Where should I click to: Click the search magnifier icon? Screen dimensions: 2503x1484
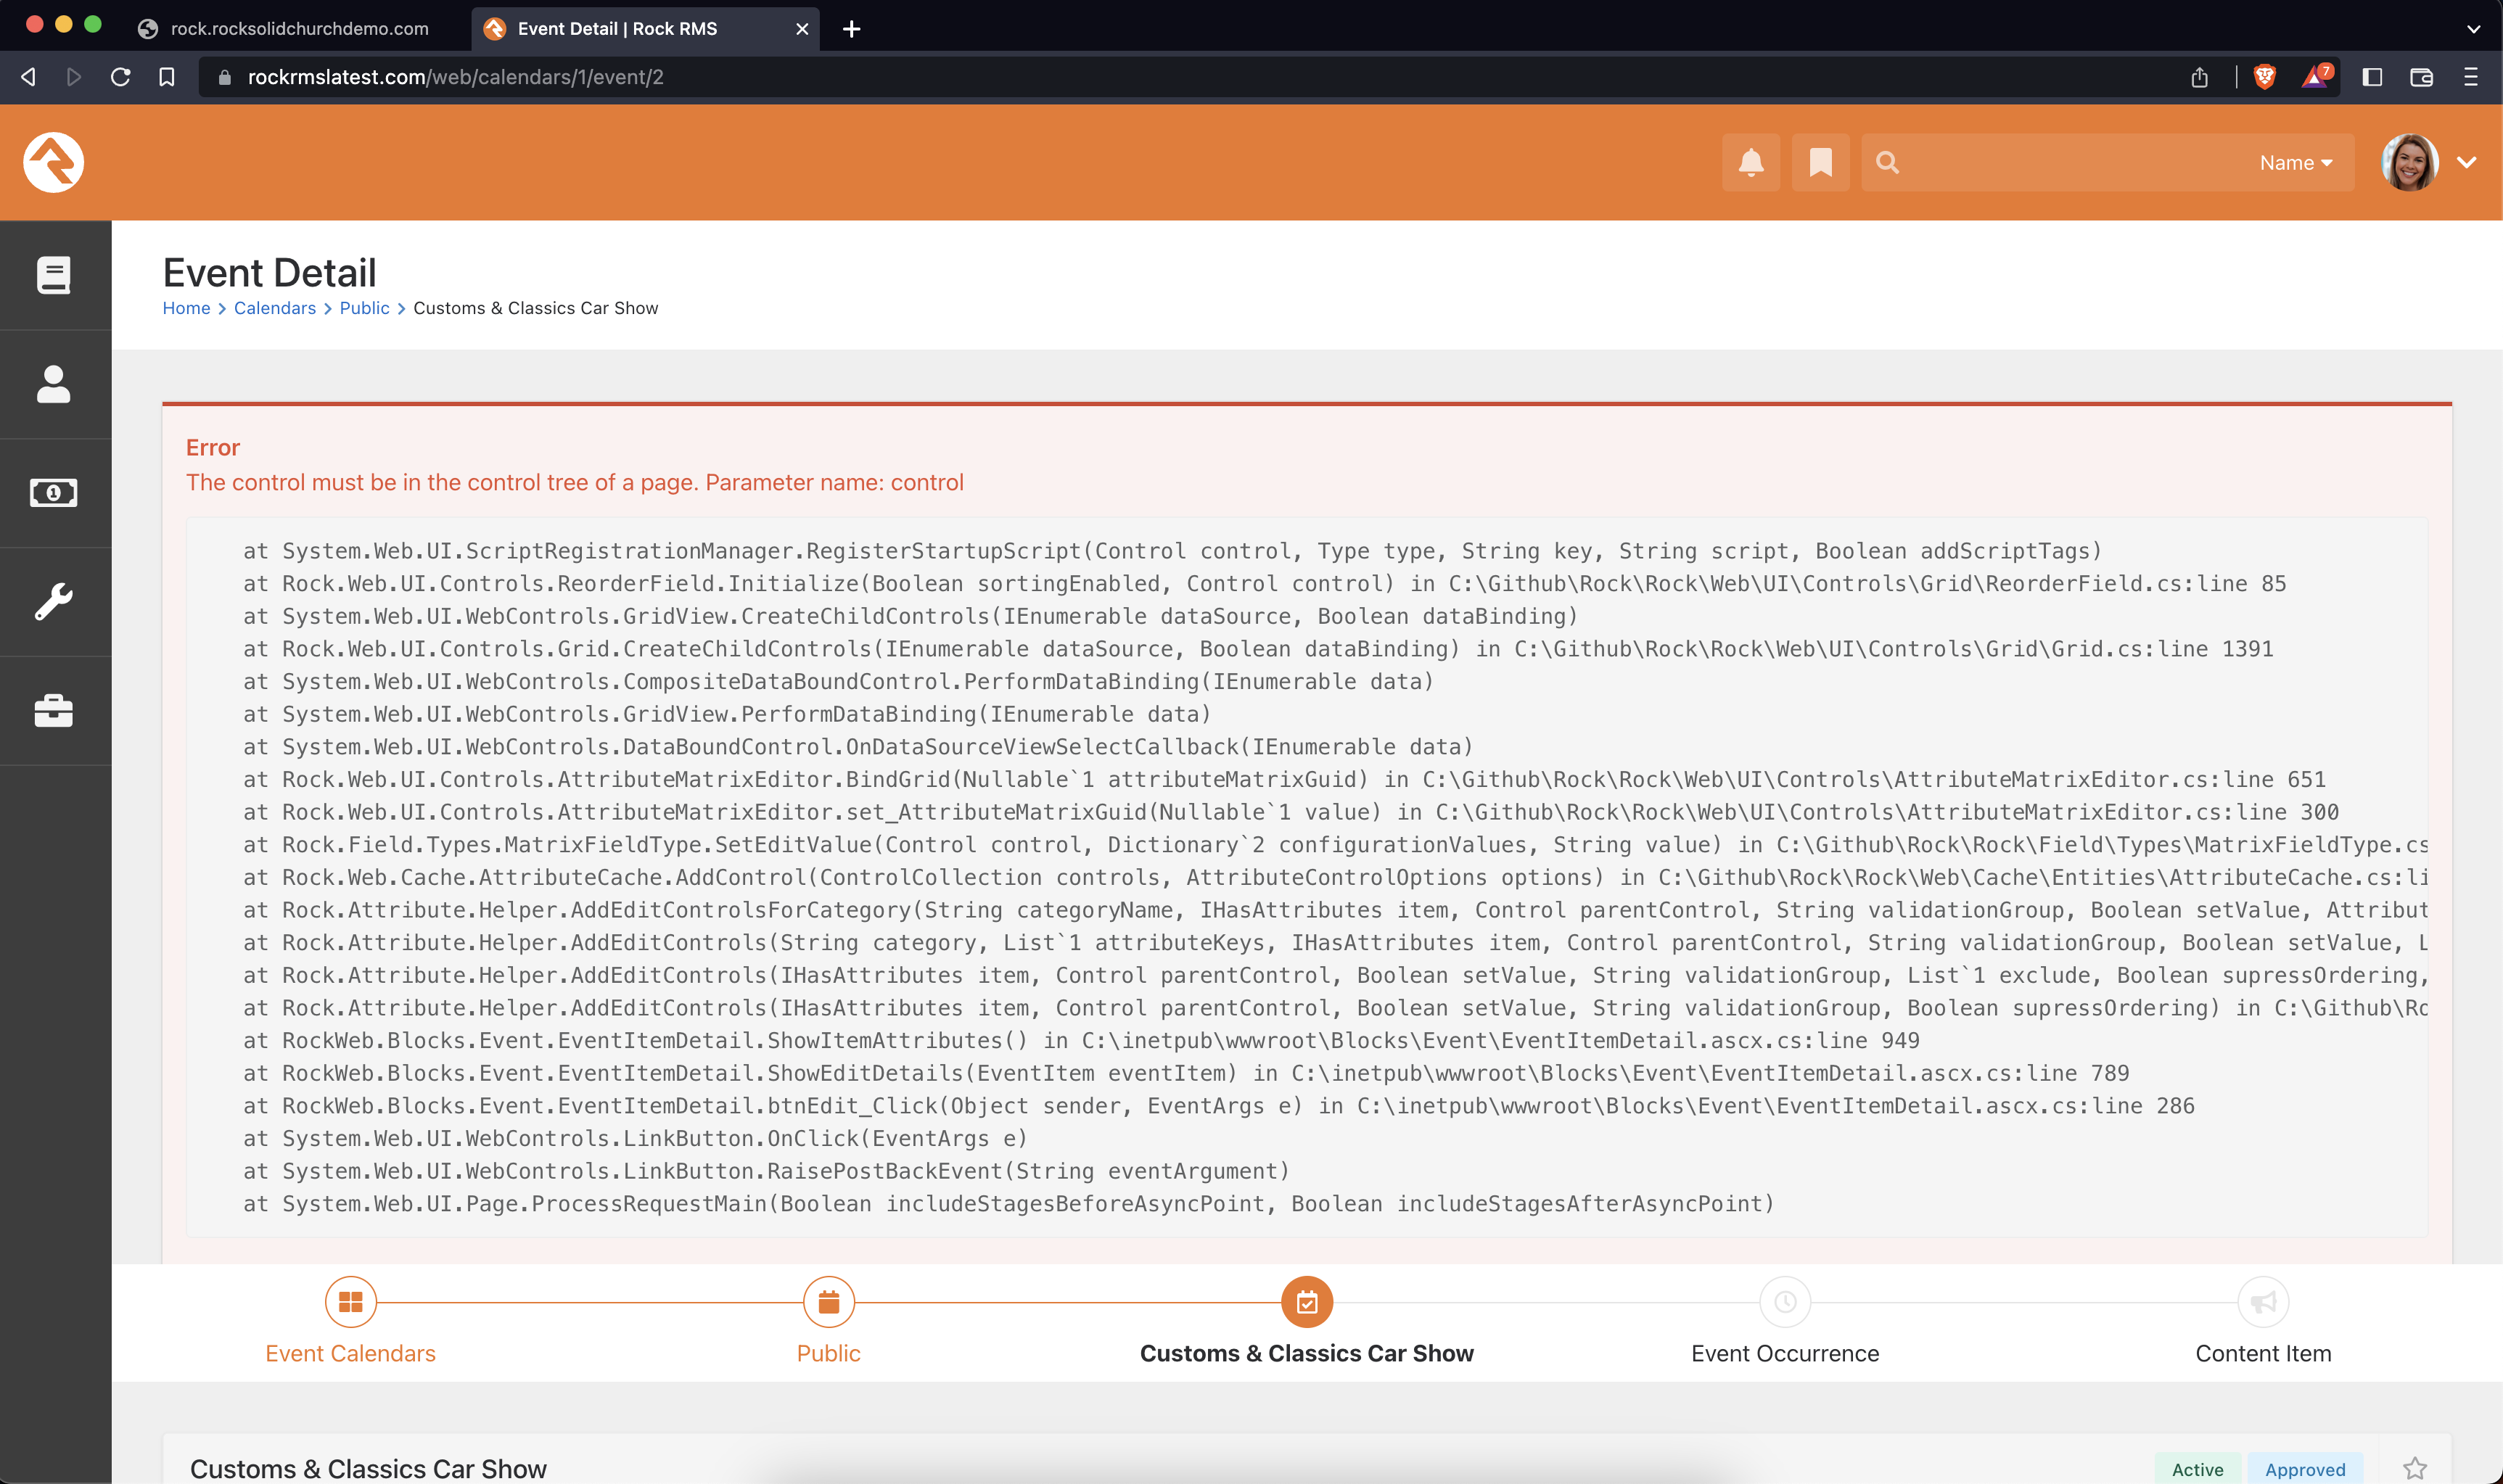click(1887, 162)
